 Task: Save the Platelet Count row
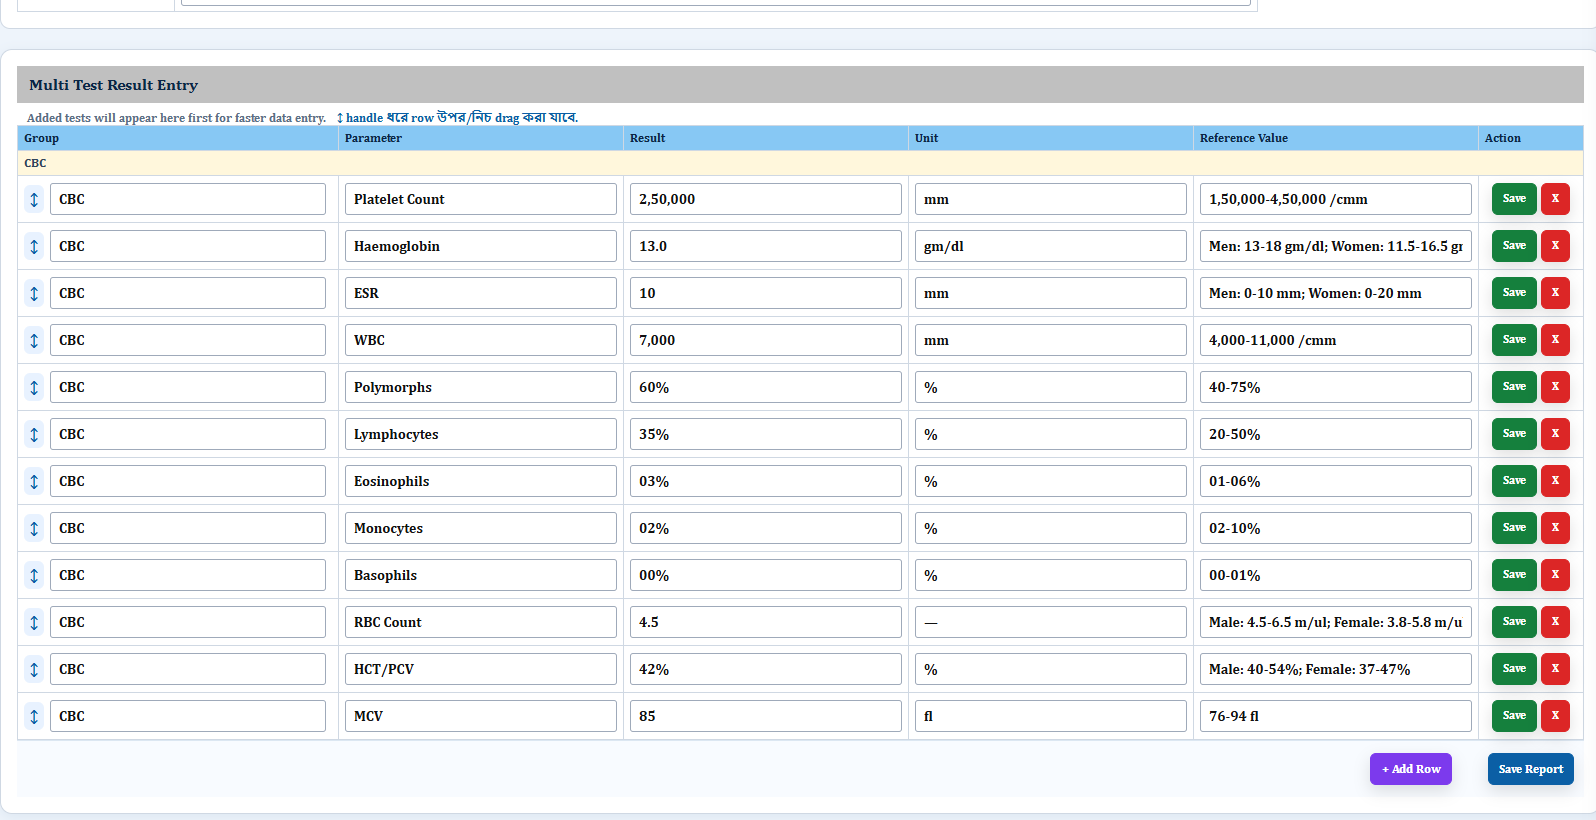tap(1514, 199)
